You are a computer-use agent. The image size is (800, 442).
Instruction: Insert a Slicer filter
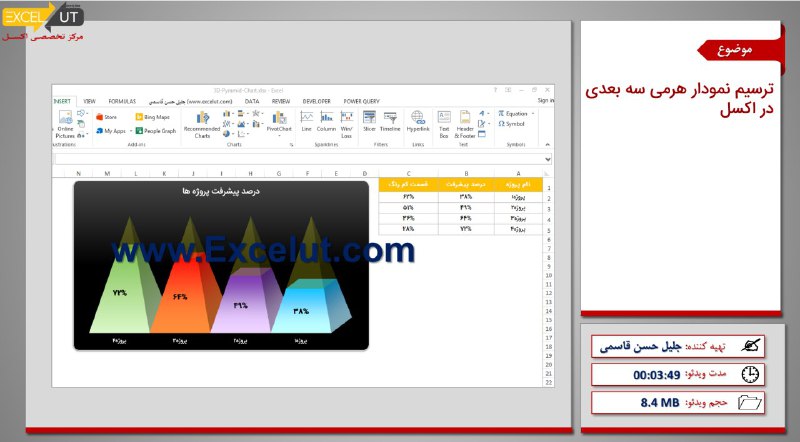pyautogui.click(x=369, y=122)
